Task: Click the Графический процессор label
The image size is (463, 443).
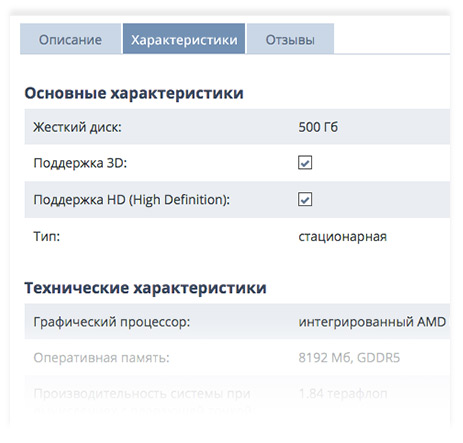Action: coord(112,322)
